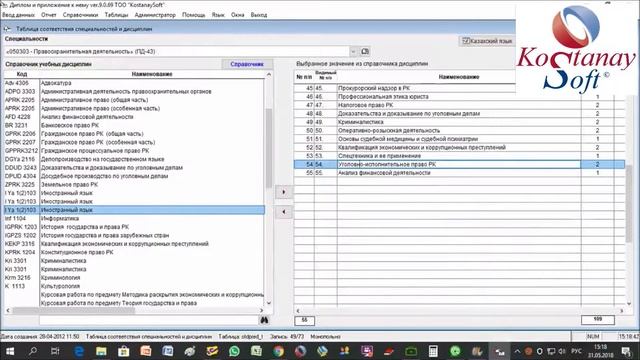Select Спецтехника и ее применение in right table
This screenshot has height=360, width=640.
tap(459, 156)
